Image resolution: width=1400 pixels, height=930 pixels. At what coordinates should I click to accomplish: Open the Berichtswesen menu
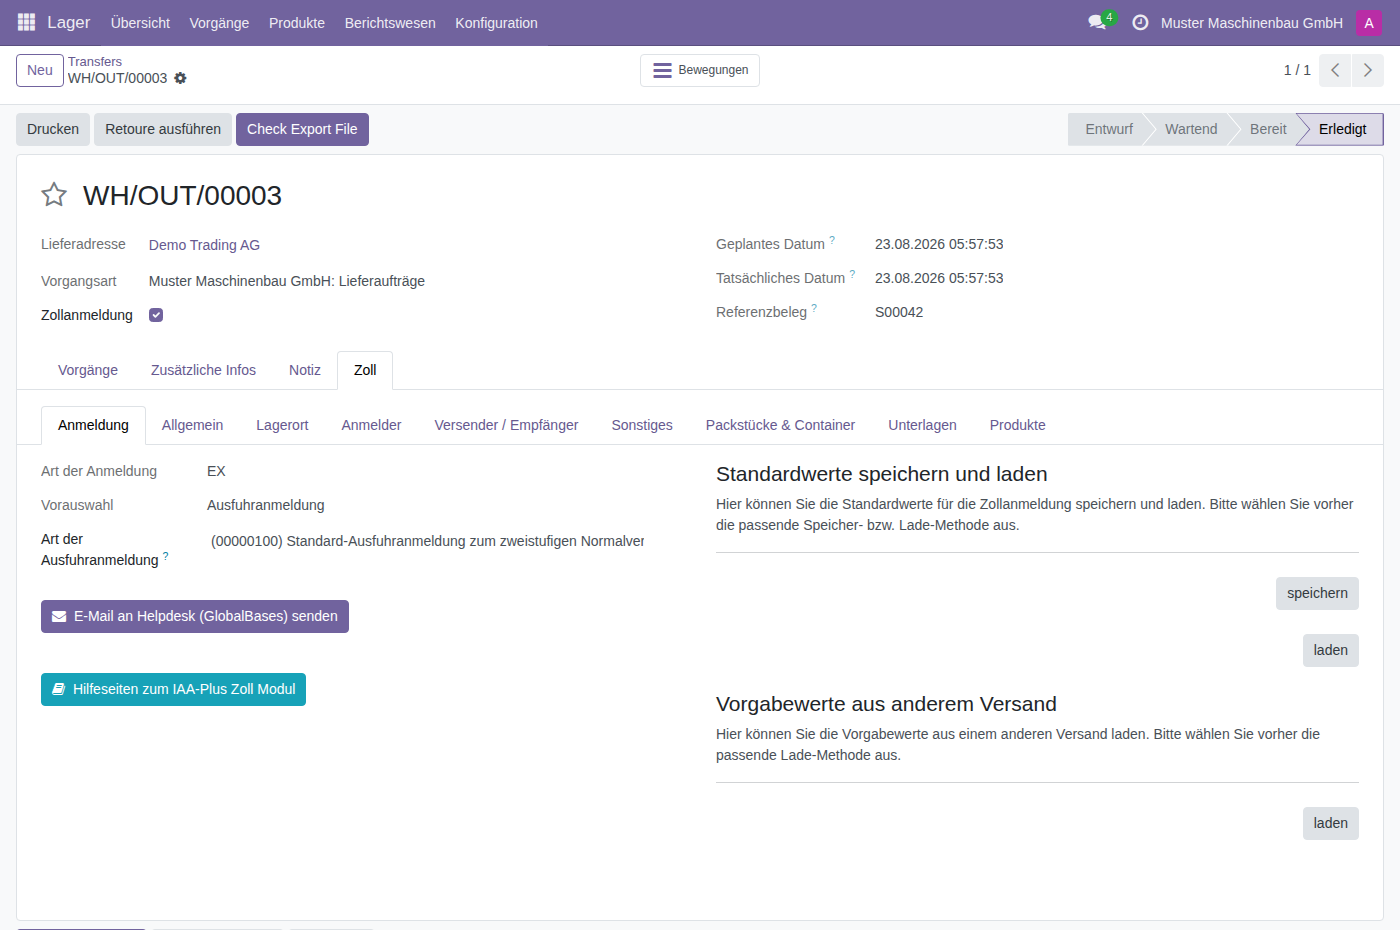(390, 22)
